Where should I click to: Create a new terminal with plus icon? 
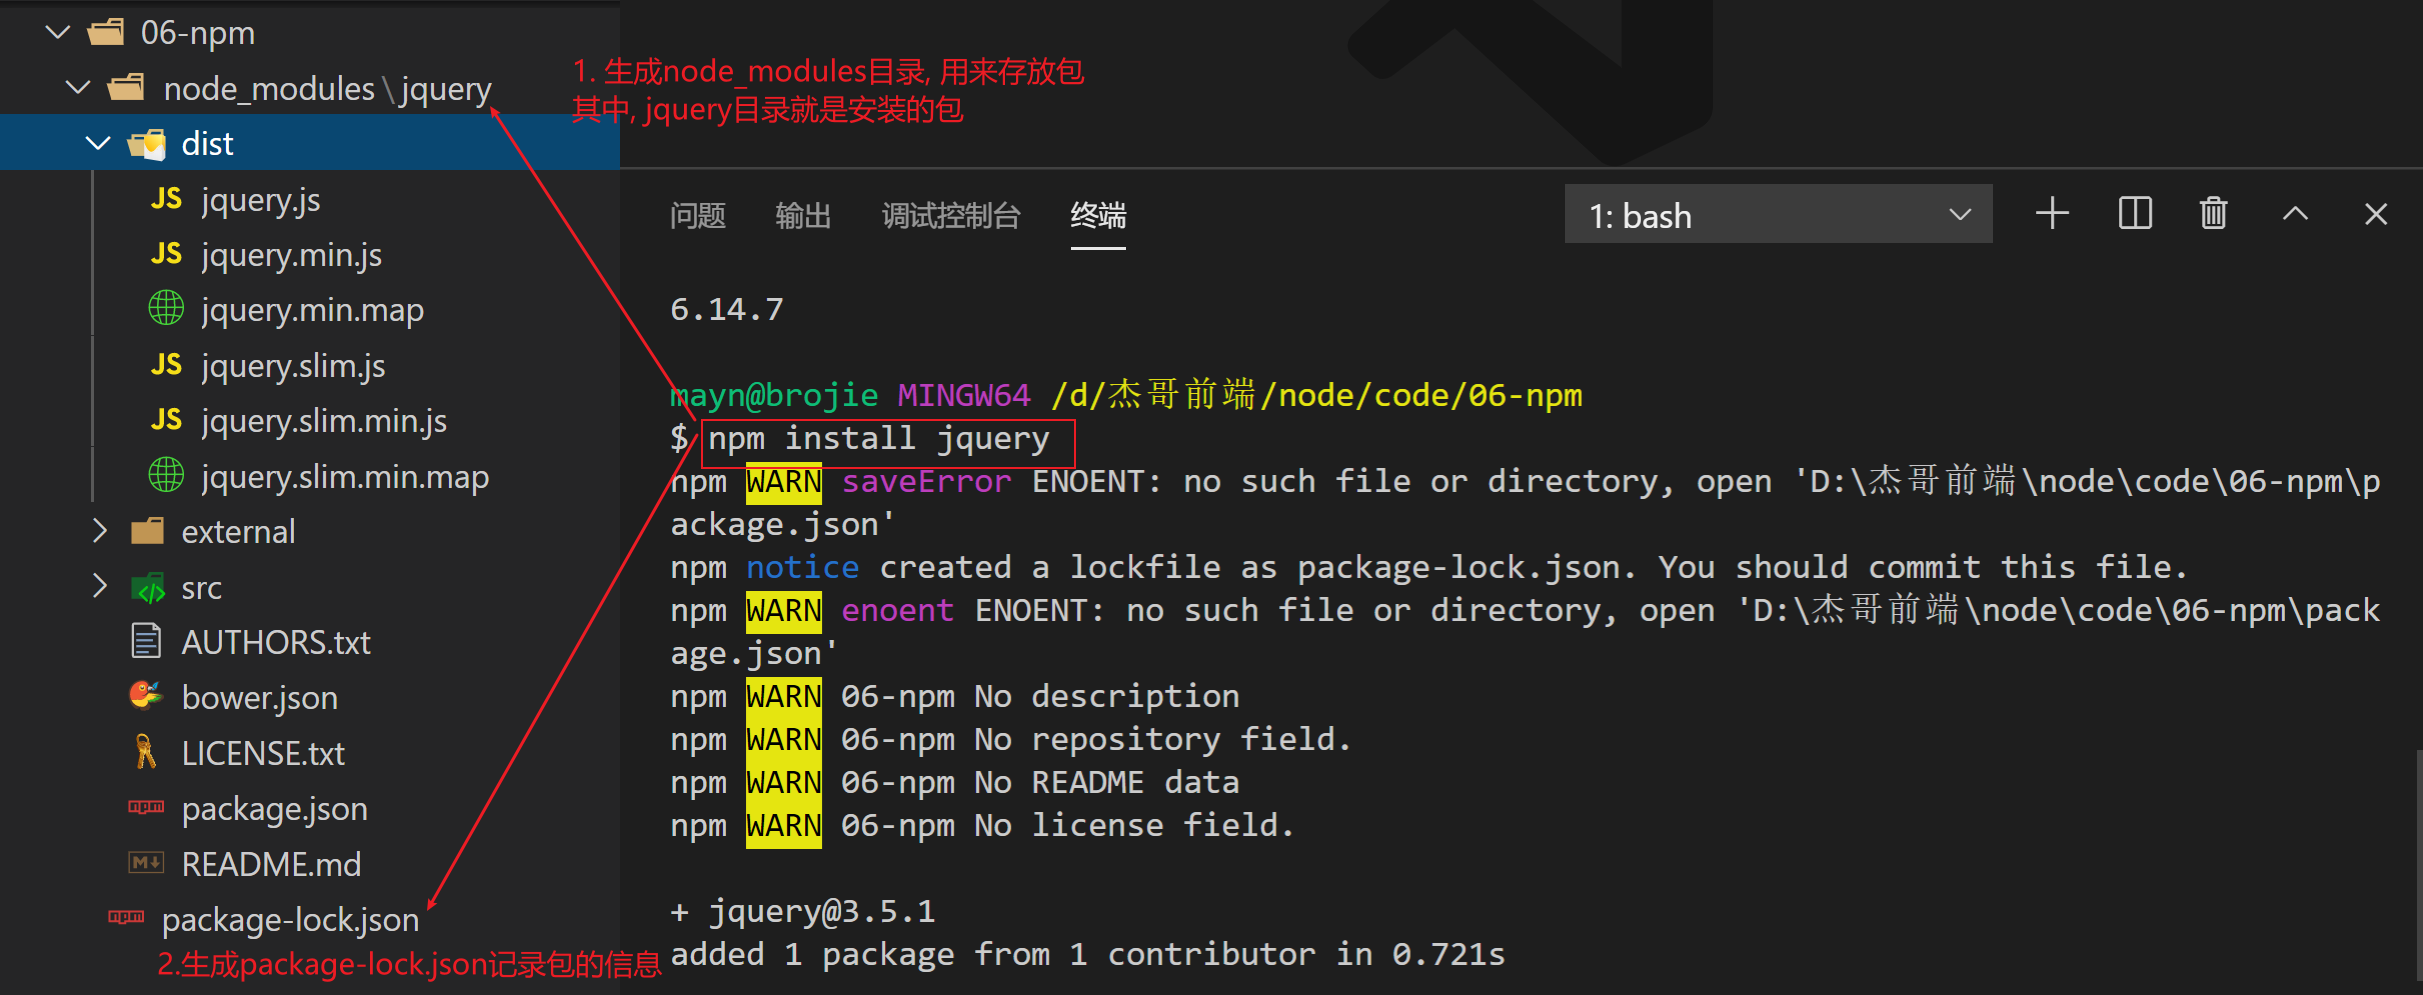pos(2052,214)
